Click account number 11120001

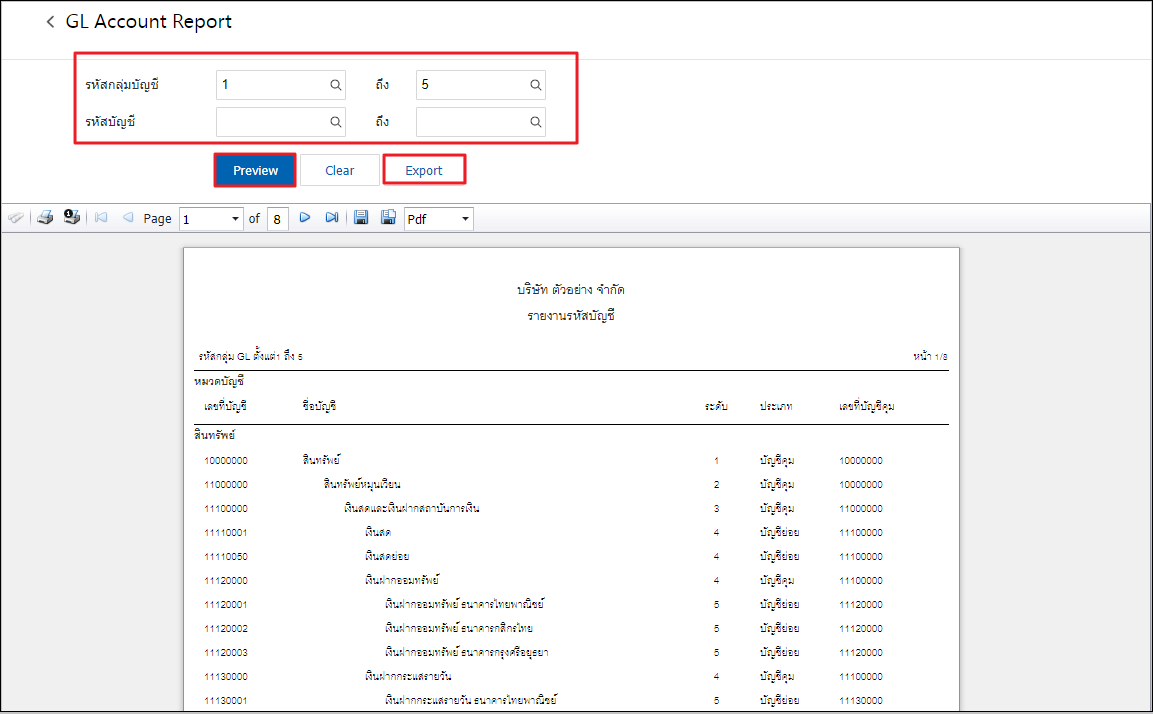coord(226,605)
